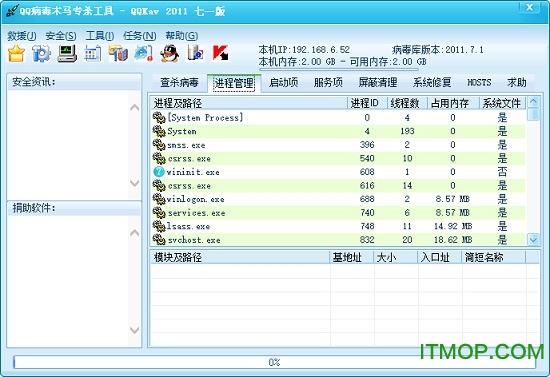Click the books and window toolbar icon

click(118, 54)
